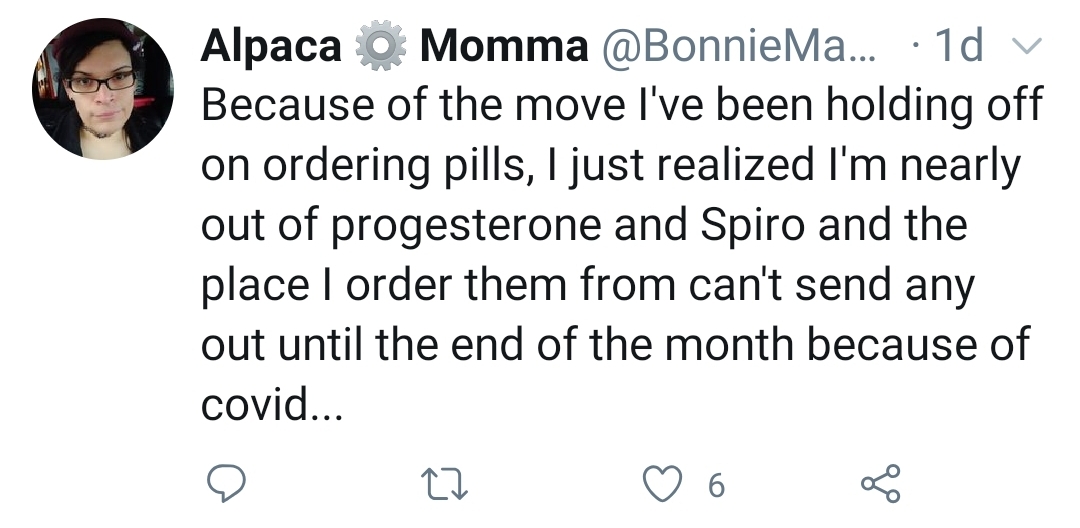Click the phrase holding off in the tweet
Screen dimensions: 1080x528
pos(935,107)
